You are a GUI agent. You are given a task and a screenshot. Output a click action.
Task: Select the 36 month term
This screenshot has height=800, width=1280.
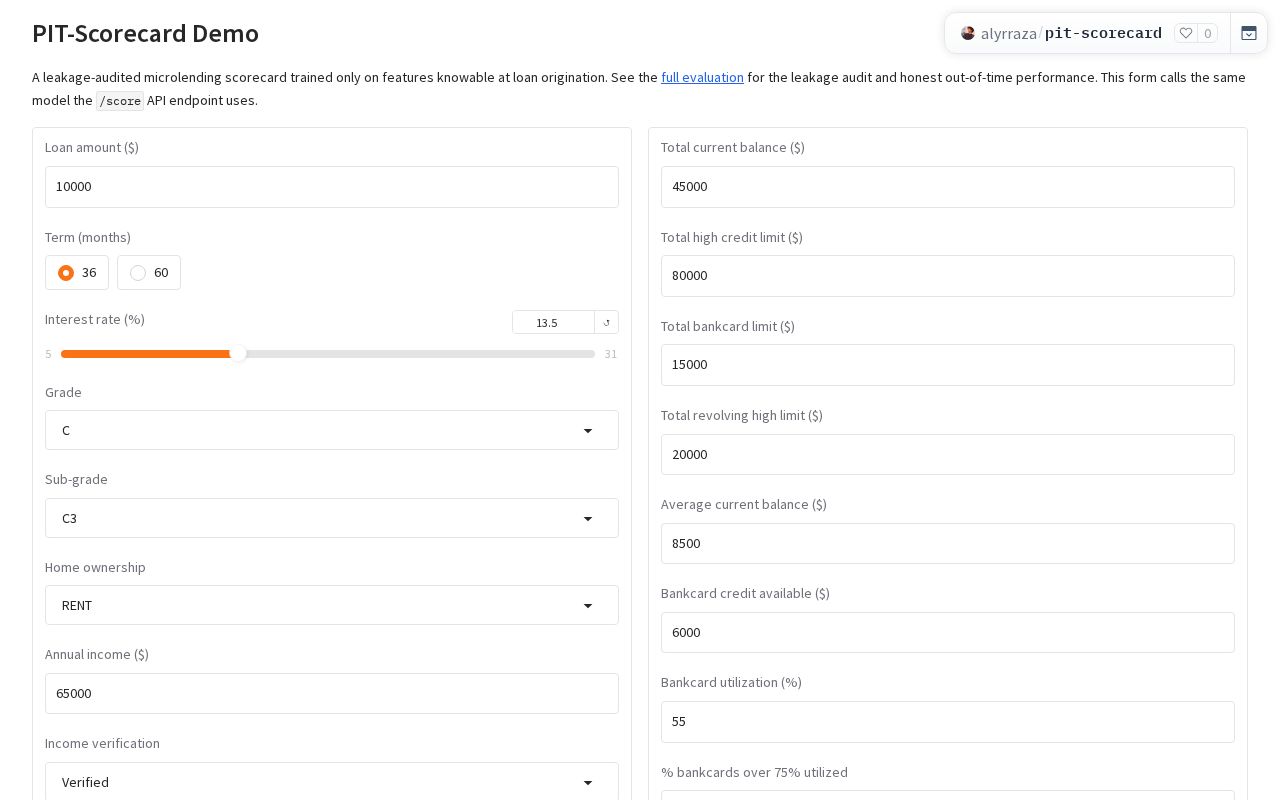click(77, 273)
